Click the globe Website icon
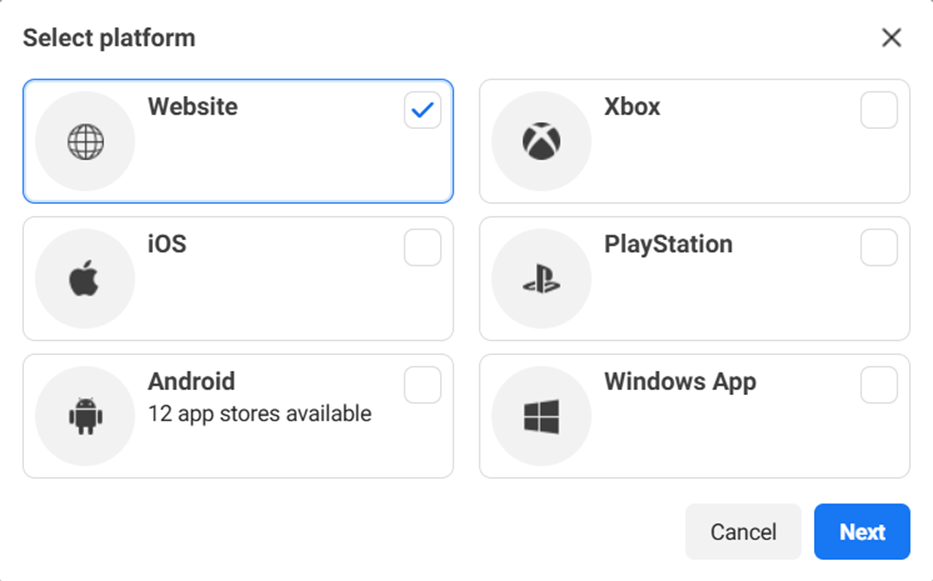Viewport: 933px width, 581px height. [x=85, y=142]
